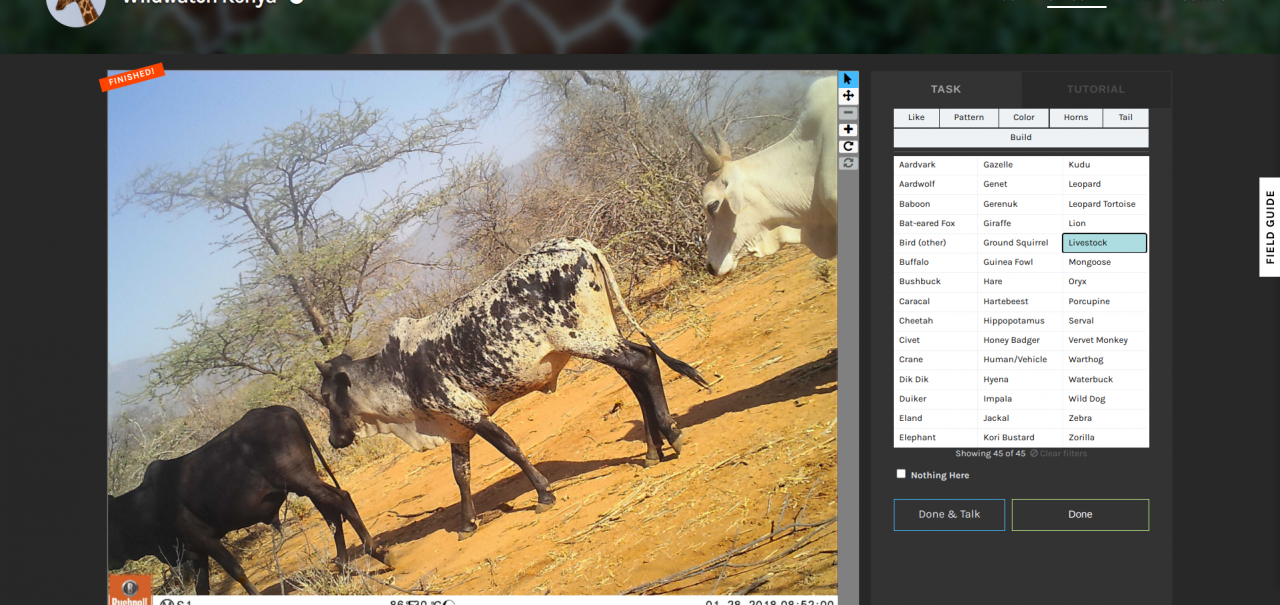This screenshot has height=605, width=1280.
Task: Pick the Impala option
Action: (1020, 399)
